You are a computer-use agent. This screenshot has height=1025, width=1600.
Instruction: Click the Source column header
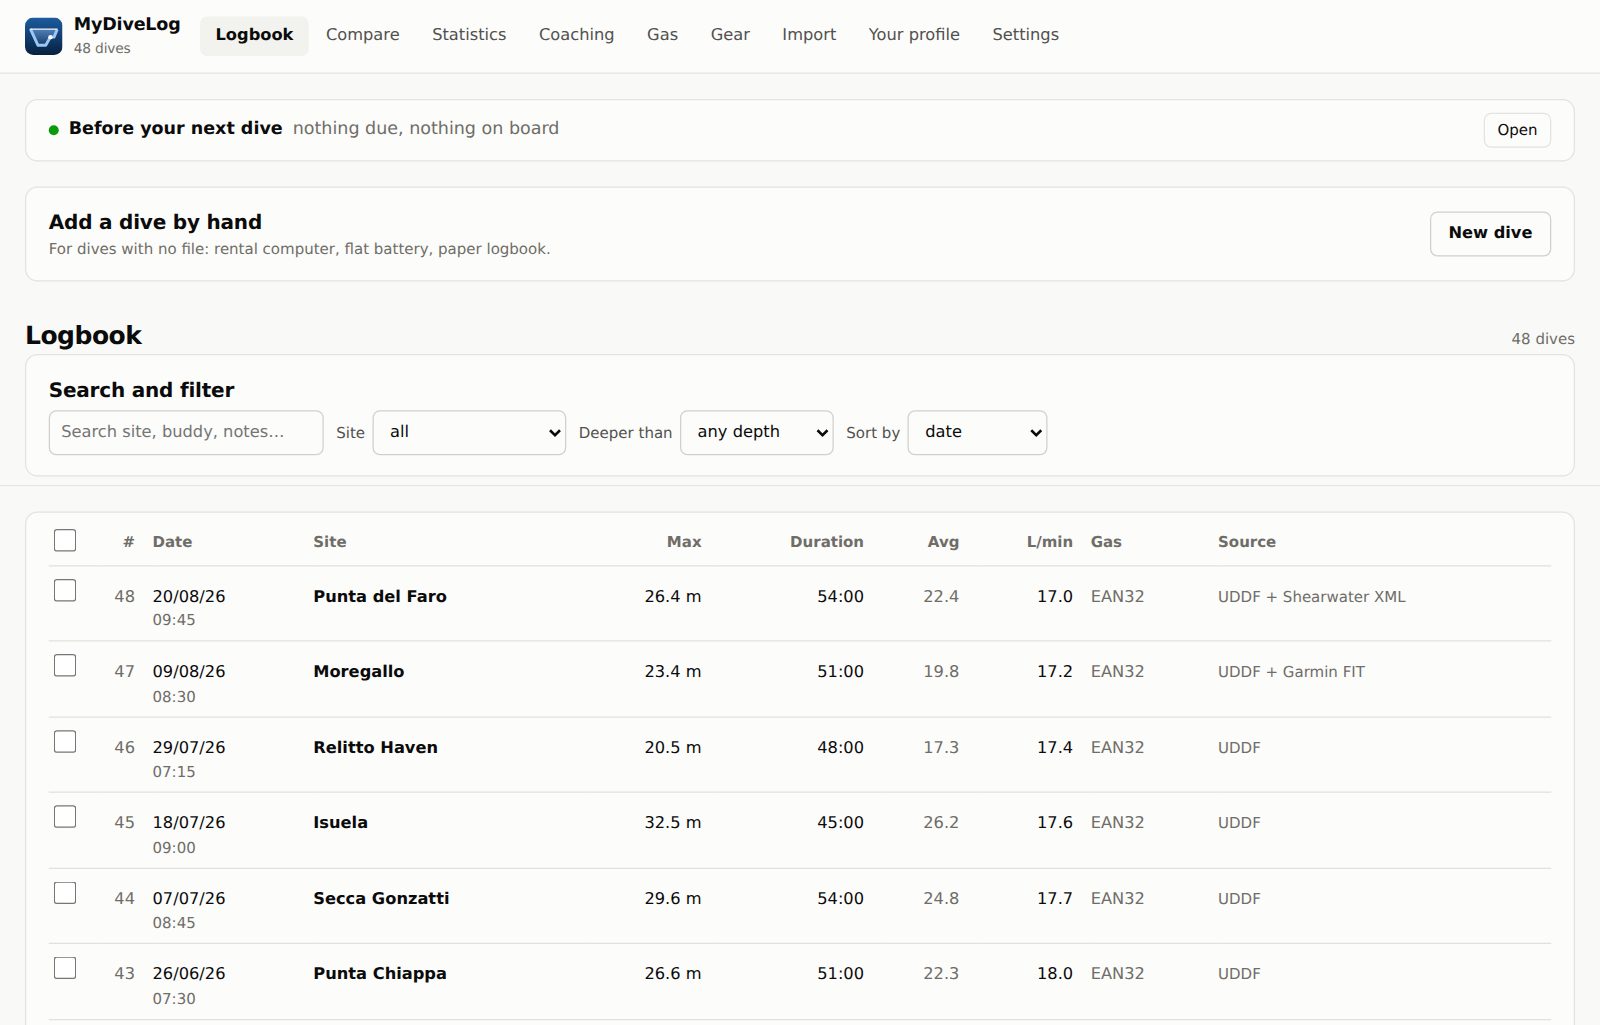coord(1247,541)
